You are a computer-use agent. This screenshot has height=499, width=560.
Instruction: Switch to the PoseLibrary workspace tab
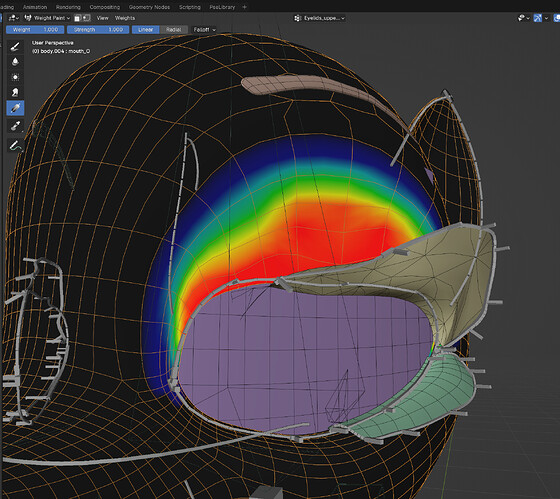coord(222,7)
